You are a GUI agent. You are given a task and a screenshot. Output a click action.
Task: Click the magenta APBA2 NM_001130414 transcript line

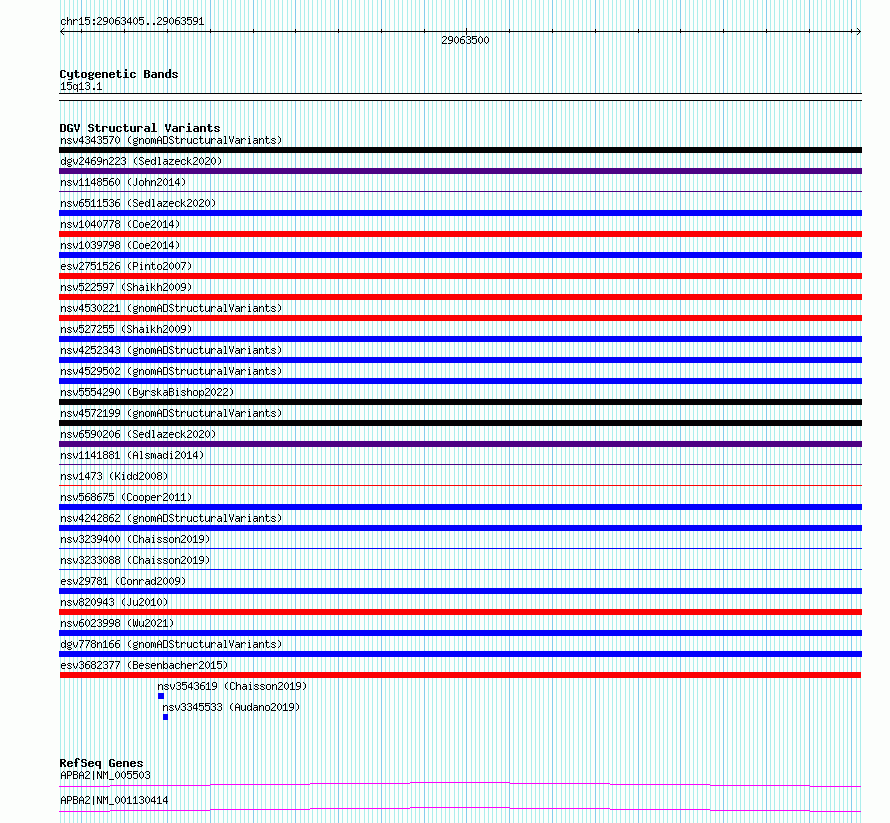[460, 809]
